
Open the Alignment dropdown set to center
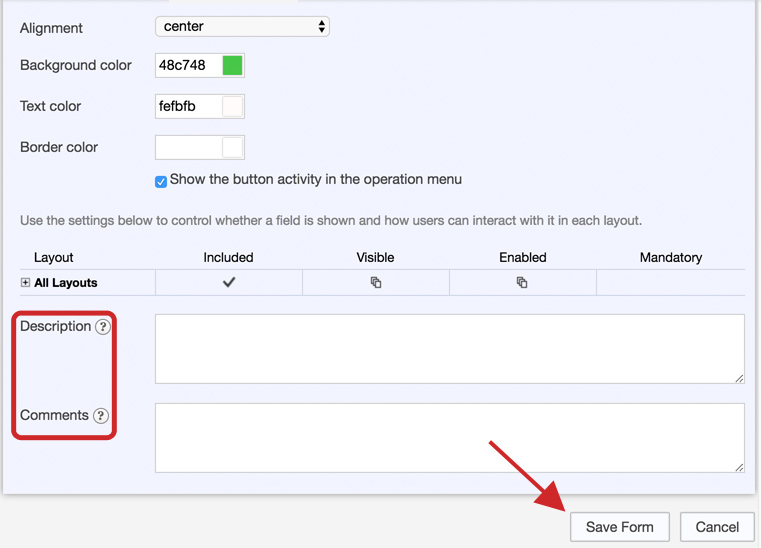click(242, 27)
